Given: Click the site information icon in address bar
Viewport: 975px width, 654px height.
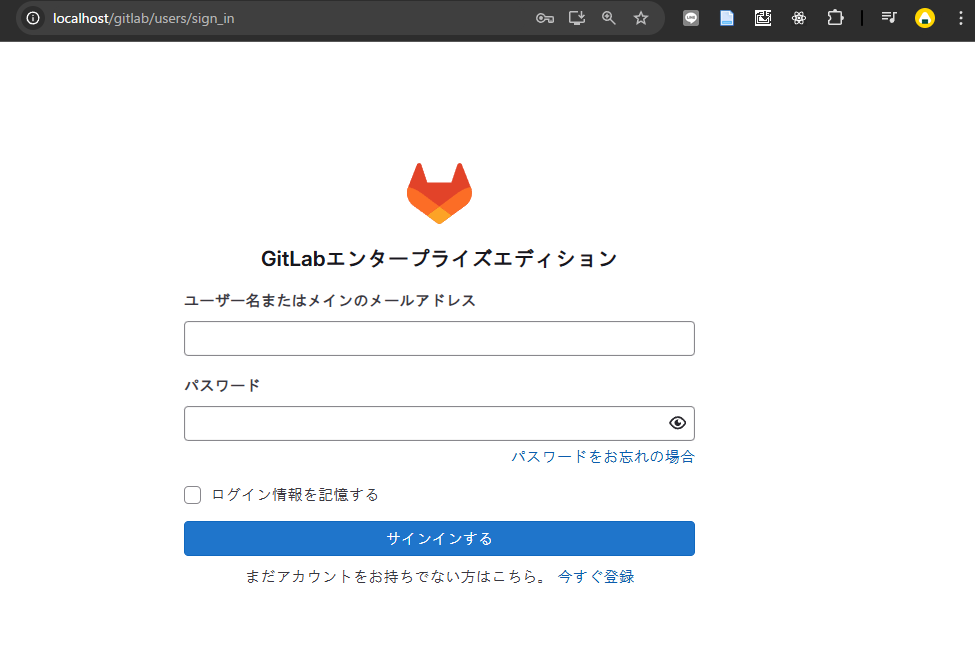Looking at the screenshot, I should pyautogui.click(x=33, y=18).
